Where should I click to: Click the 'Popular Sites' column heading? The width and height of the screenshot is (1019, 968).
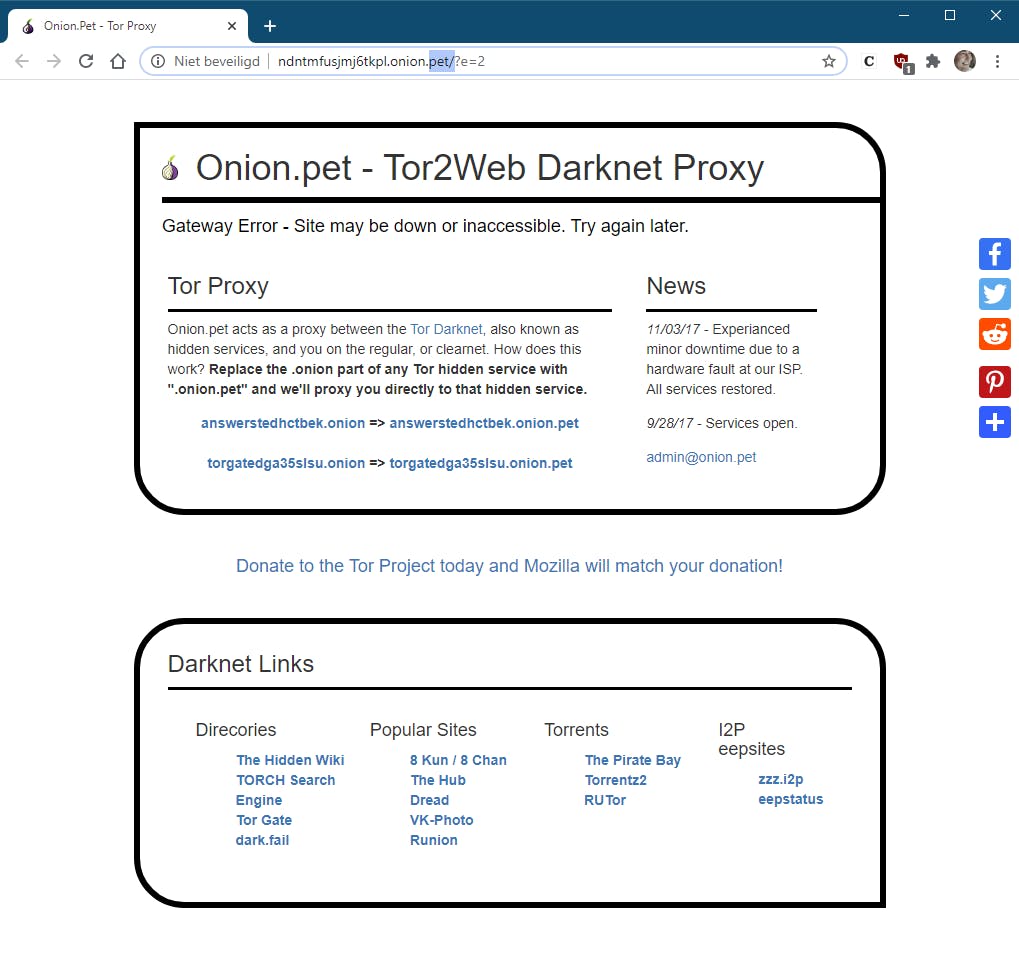coord(423,730)
